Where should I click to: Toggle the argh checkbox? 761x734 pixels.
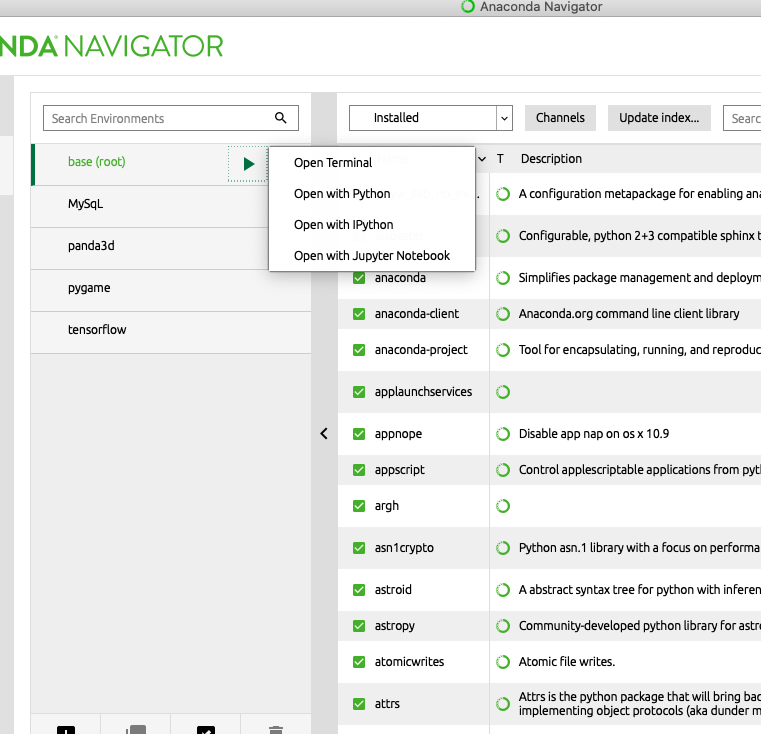(x=359, y=506)
